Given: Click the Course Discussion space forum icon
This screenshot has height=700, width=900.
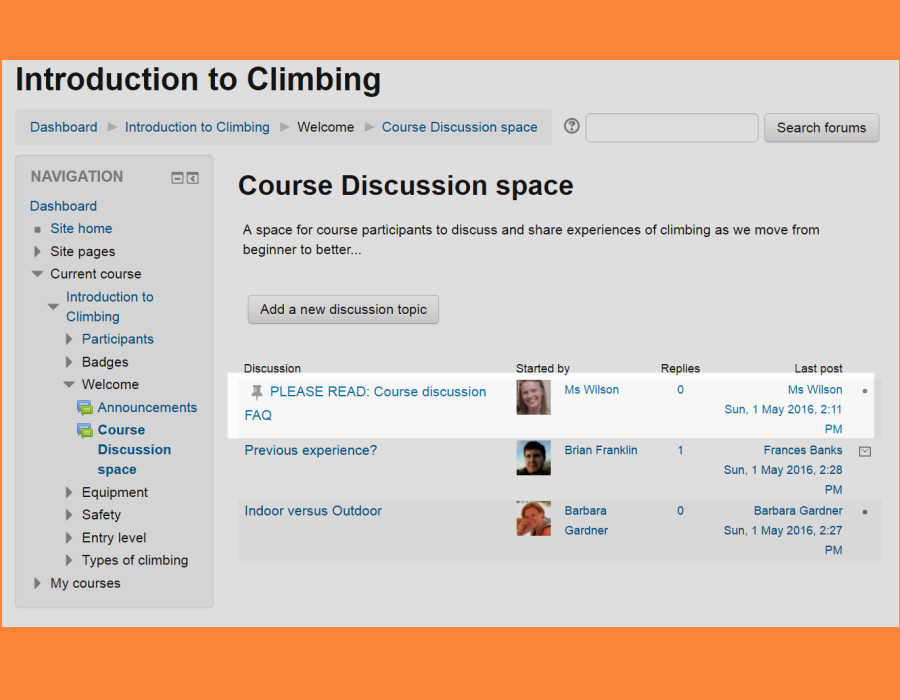Looking at the screenshot, I should 85,430.
